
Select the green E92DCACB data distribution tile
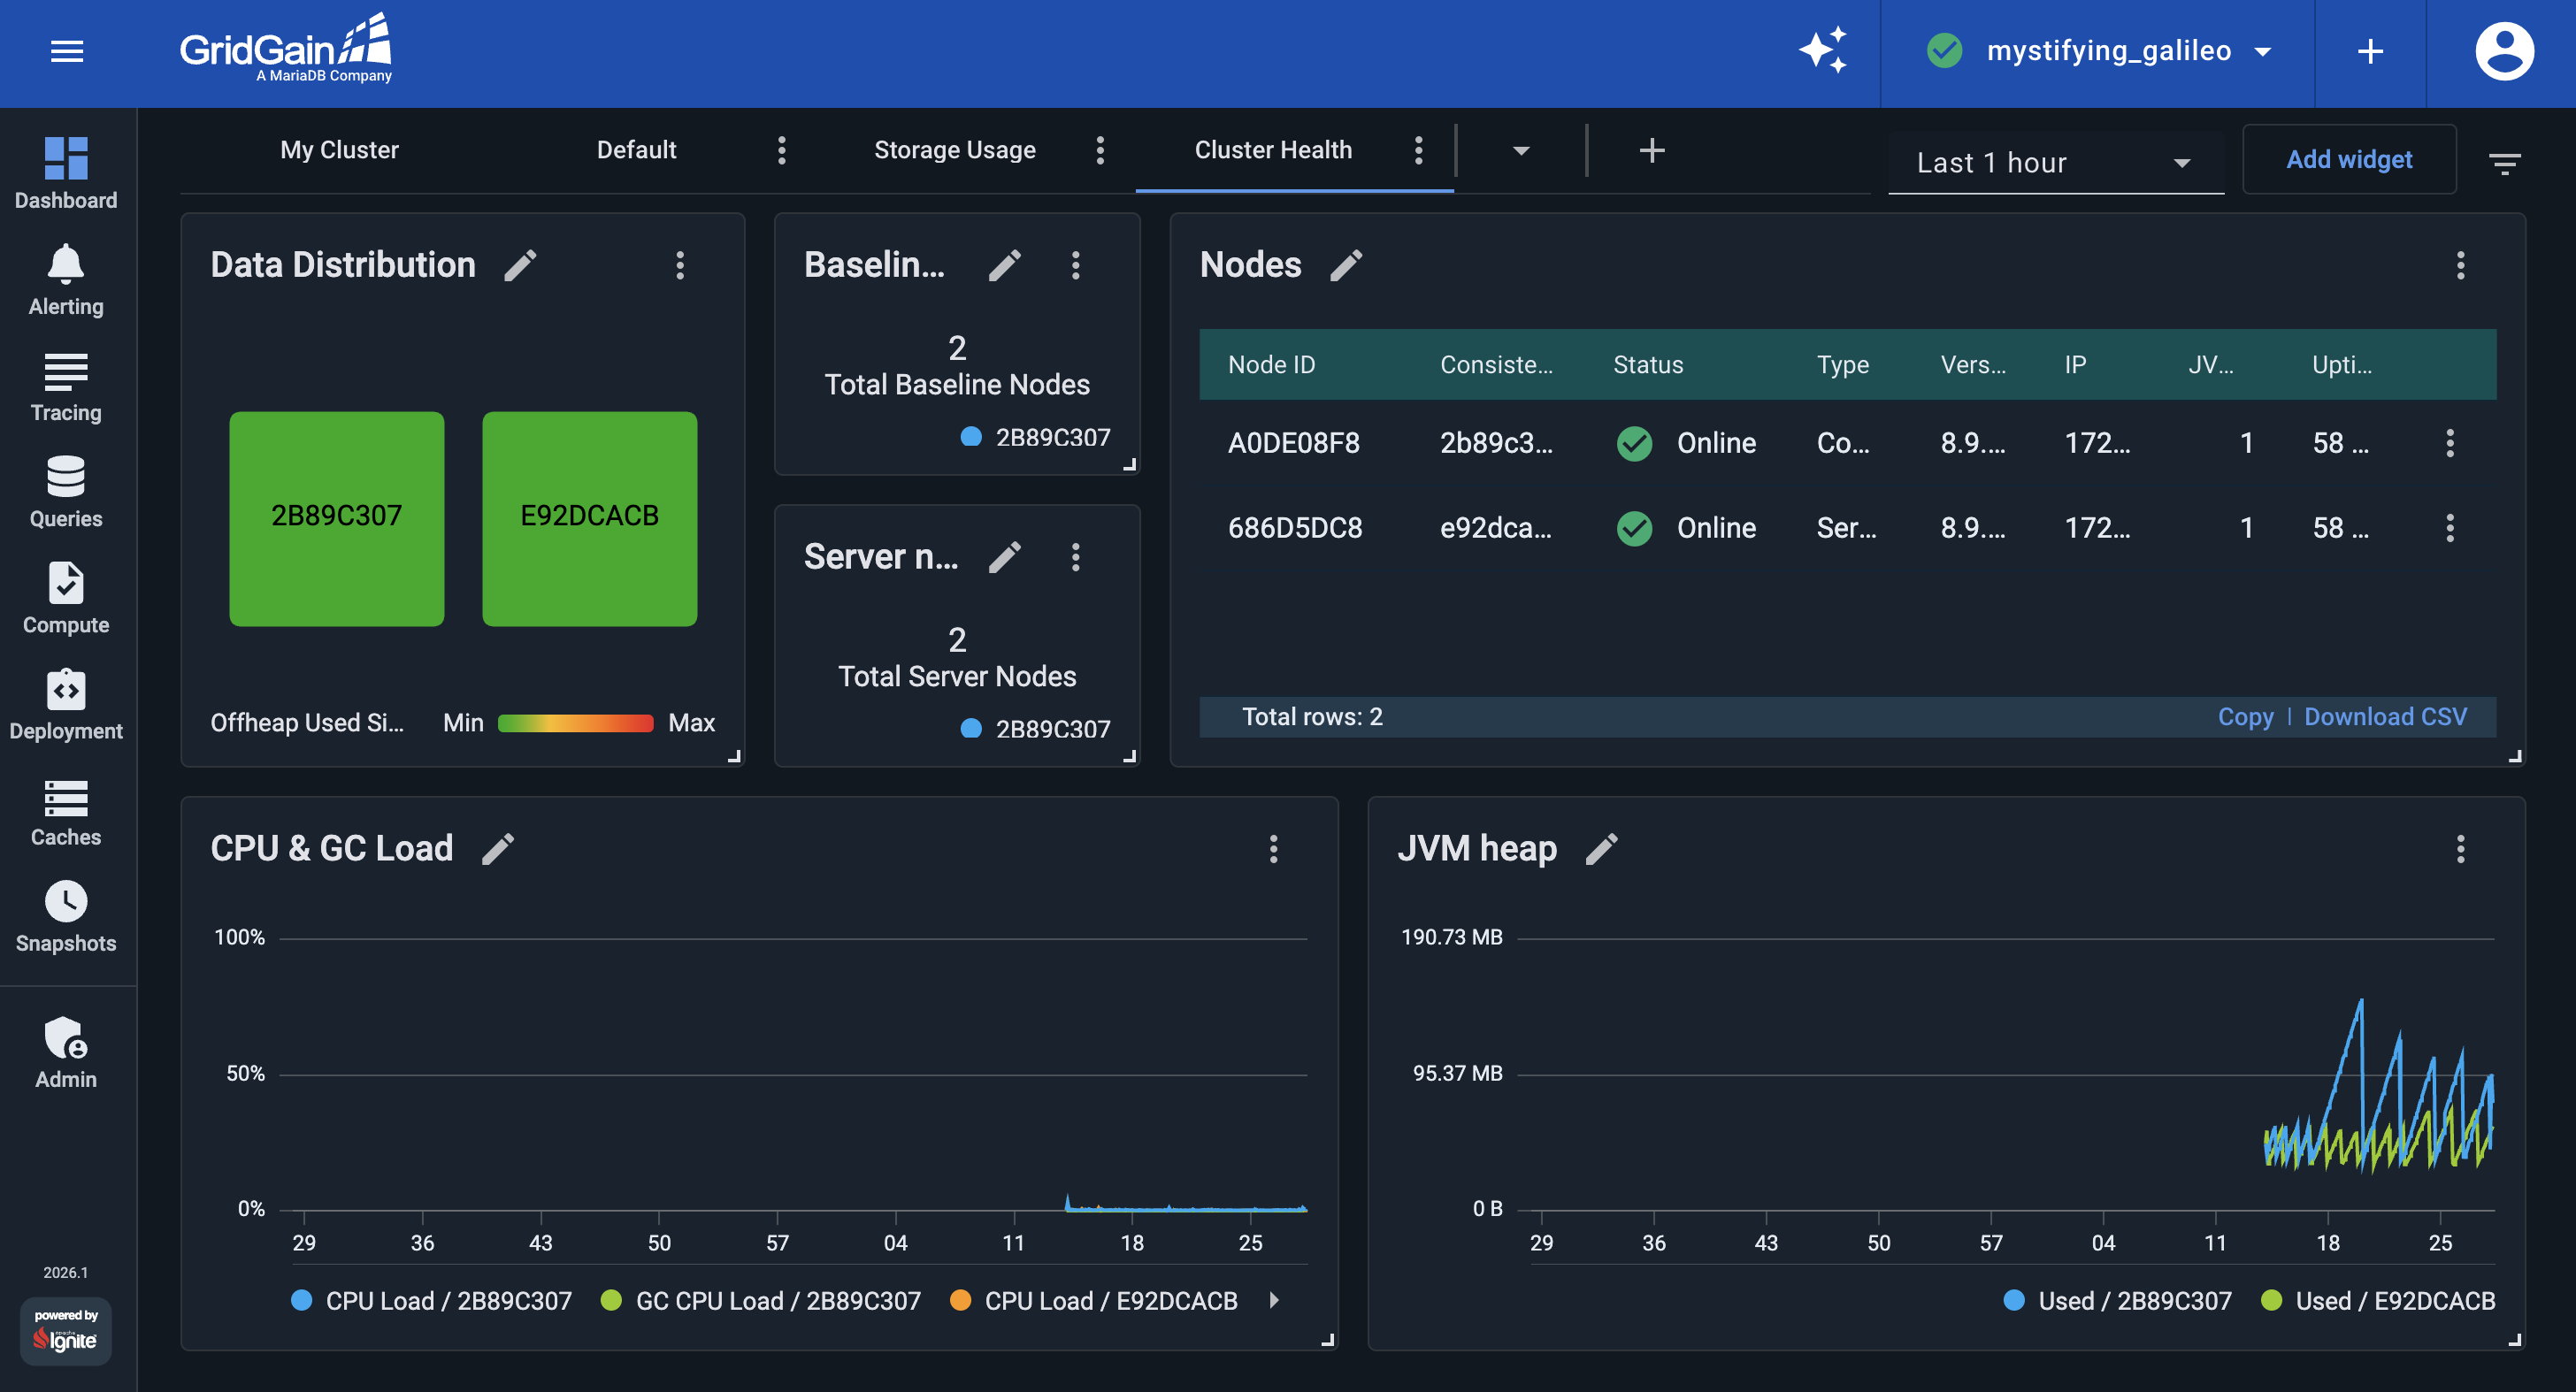[x=589, y=518]
